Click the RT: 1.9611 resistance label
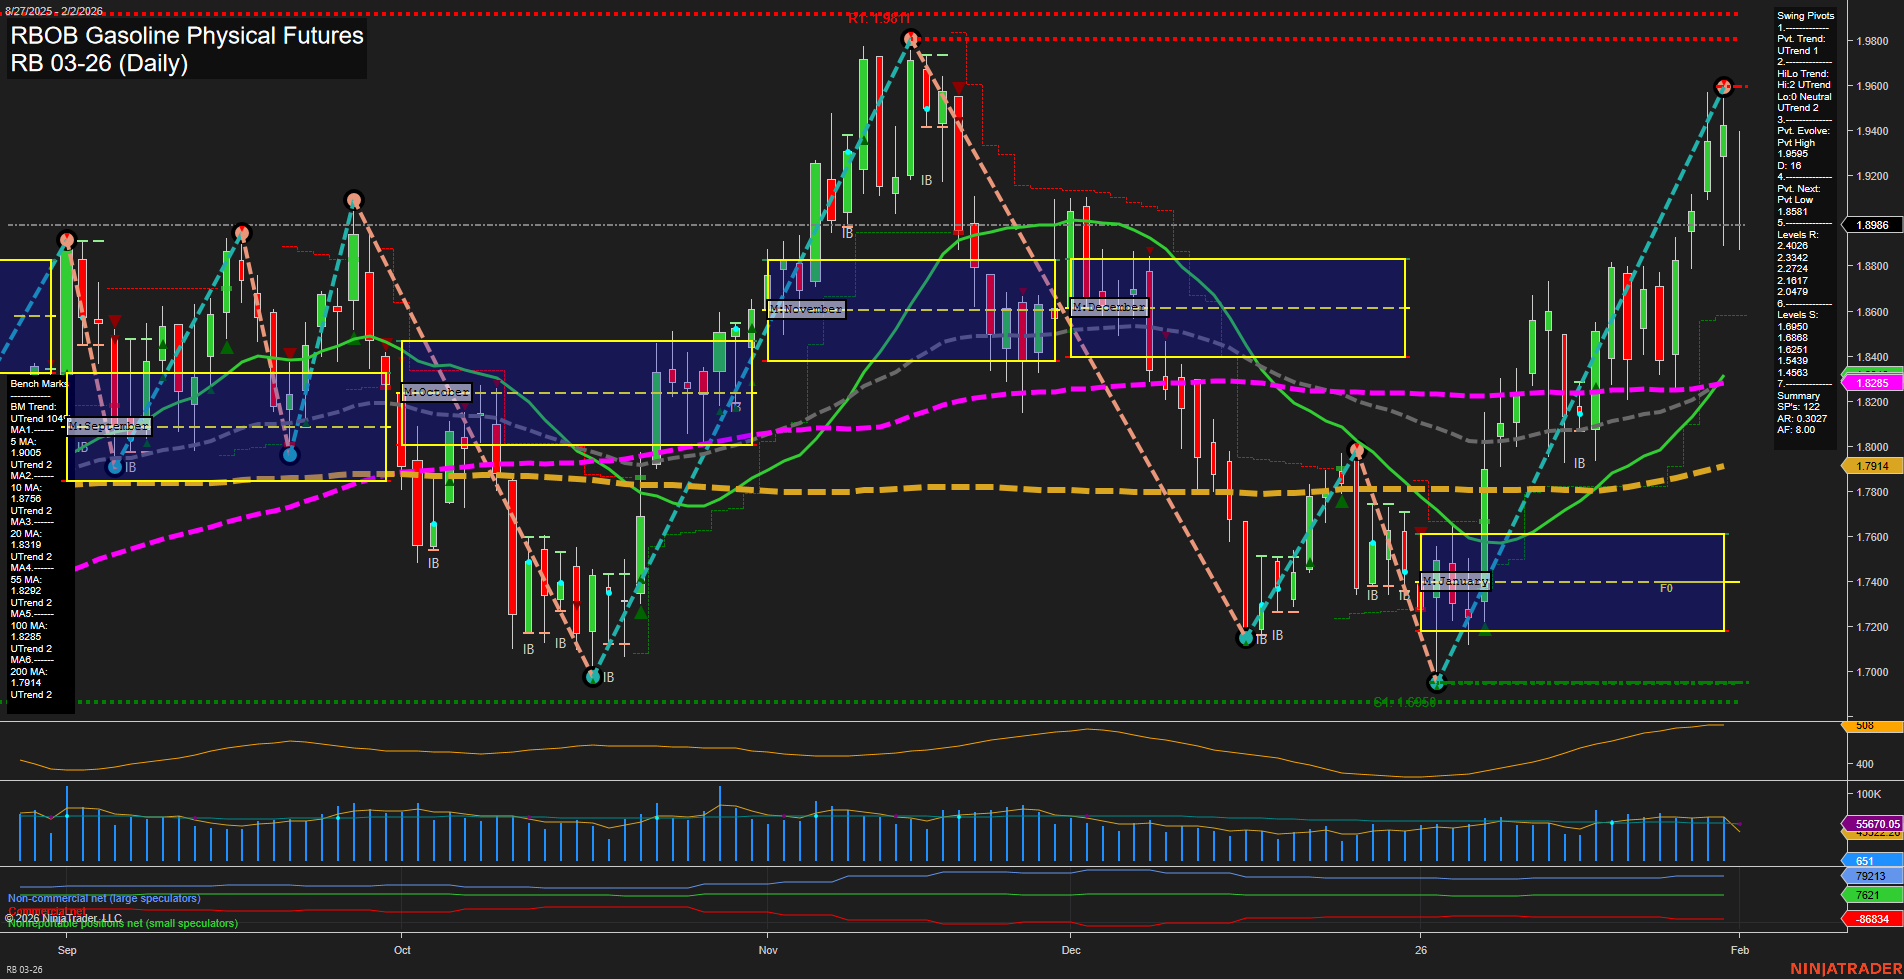The image size is (1904, 979). click(x=878, y=17)
